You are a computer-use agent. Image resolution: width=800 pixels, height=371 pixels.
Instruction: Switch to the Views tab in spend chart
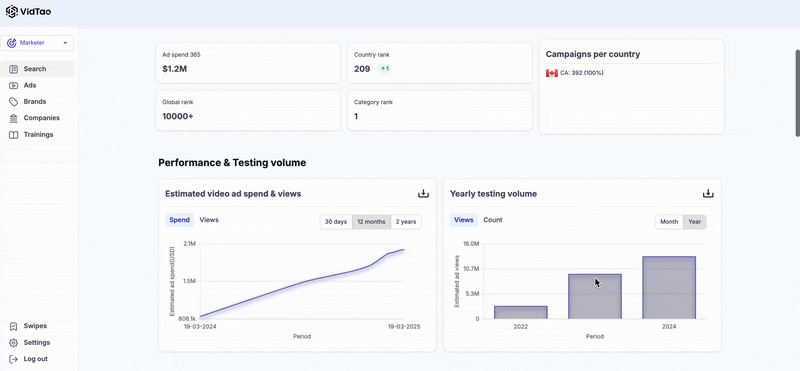209,220
